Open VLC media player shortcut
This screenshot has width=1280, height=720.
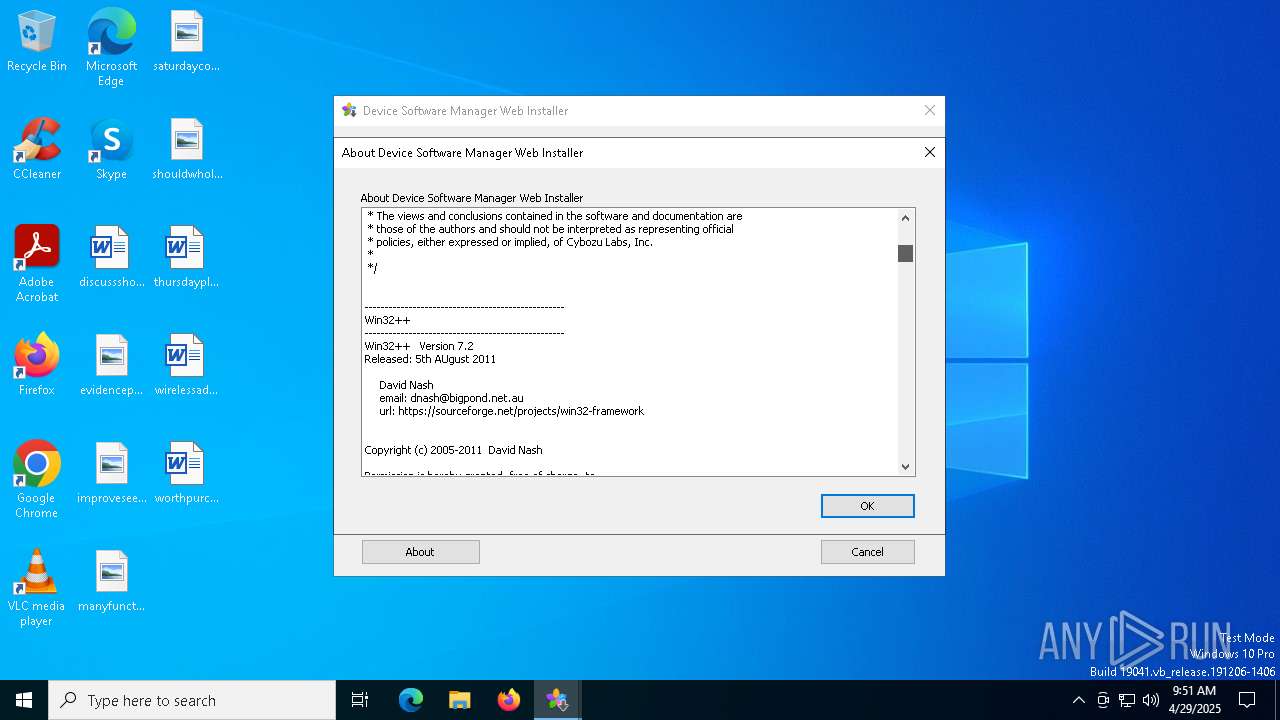pos(37,588)
